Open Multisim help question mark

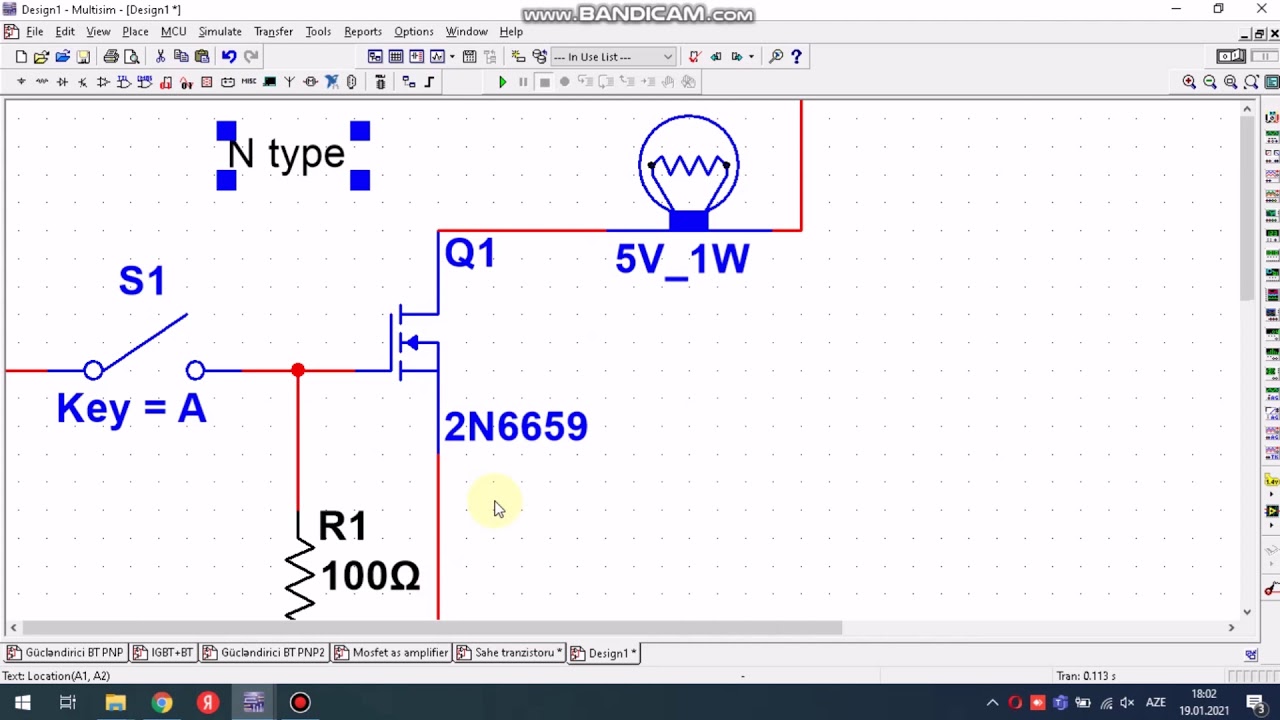click(796, 56)
